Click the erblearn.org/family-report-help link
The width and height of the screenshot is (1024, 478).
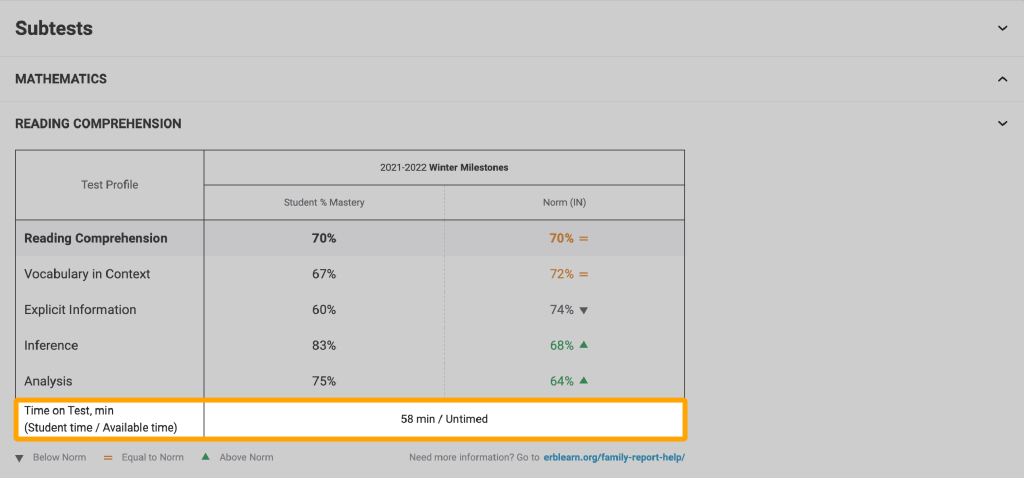pyautogui.click(x=614, y=458)
